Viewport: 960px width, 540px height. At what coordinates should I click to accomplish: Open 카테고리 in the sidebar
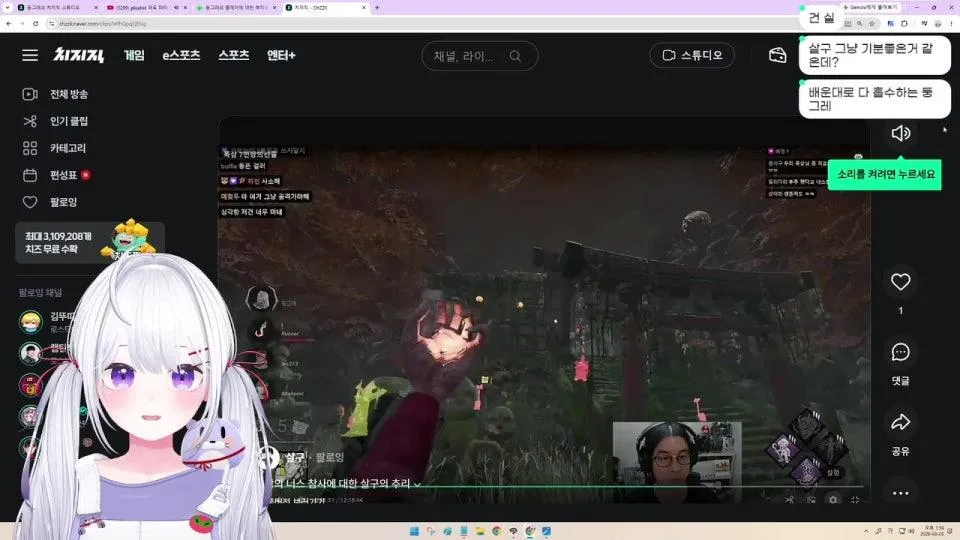tap(68, 148)
